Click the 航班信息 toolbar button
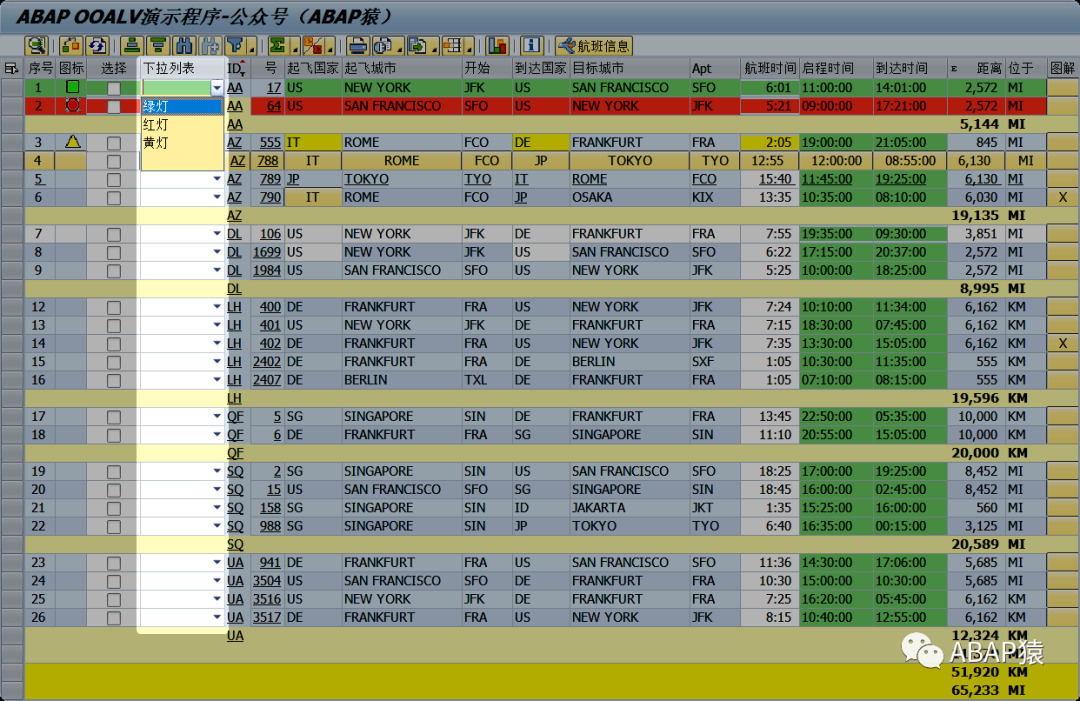Image resolution: width=1080 pixels, height=701 pixels. (594, 46)
